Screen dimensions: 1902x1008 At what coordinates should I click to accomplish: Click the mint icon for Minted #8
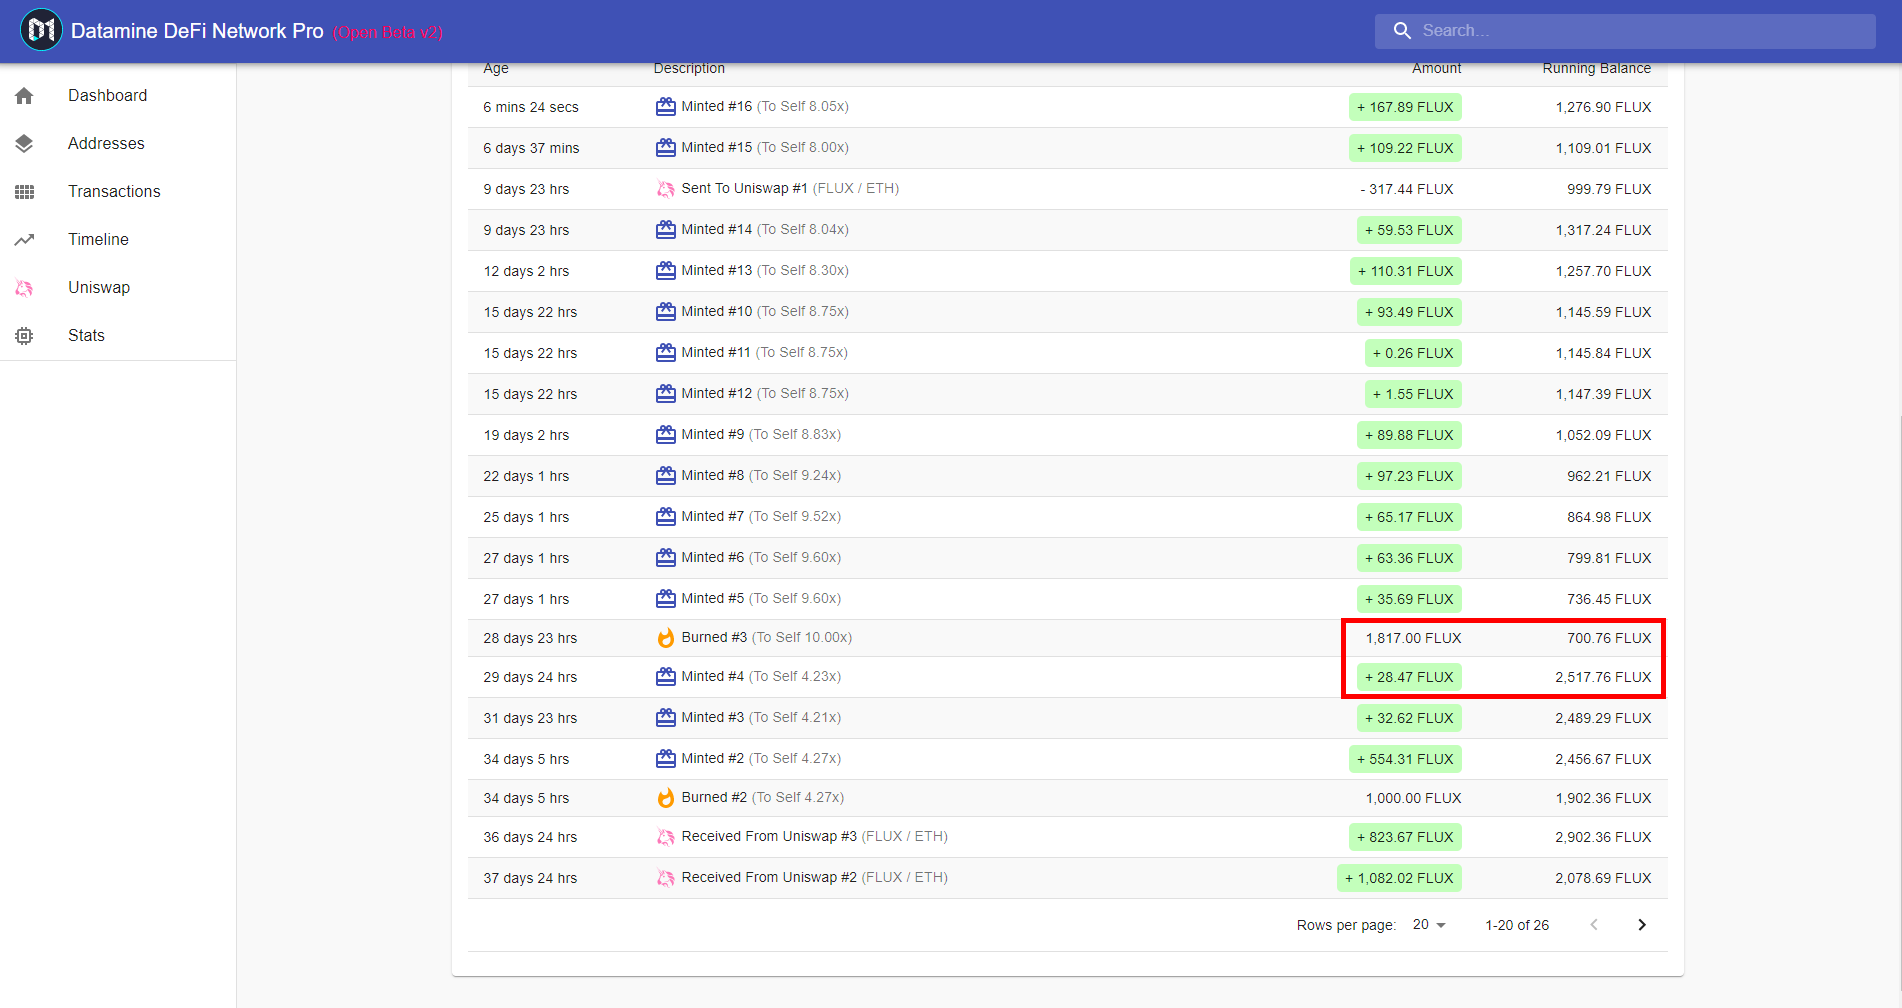[x=665, y=476]
